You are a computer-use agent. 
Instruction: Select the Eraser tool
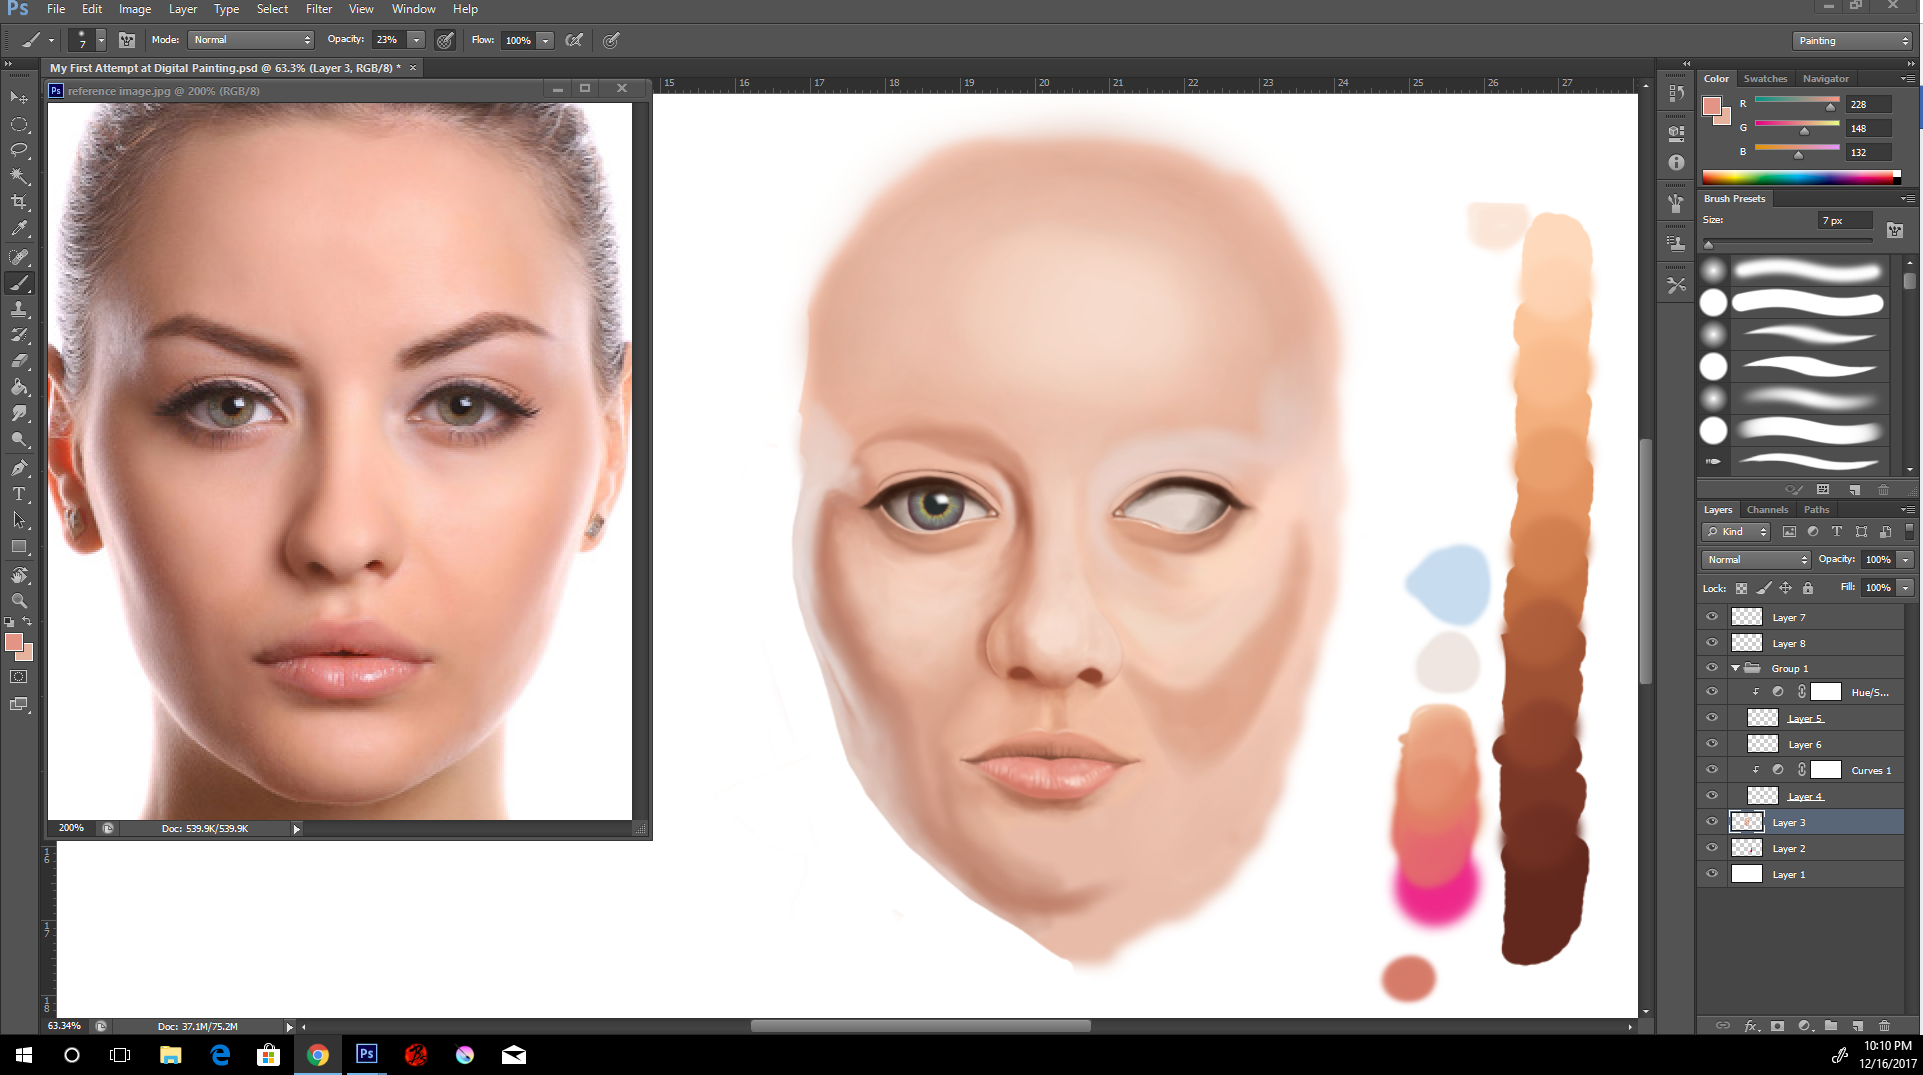click(19, 361)
